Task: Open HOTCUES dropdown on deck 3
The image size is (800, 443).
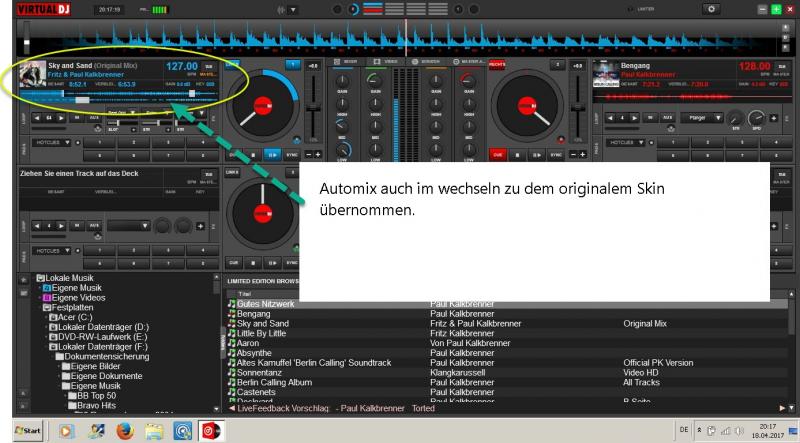Action: pyautogui.click(x=53, y=251)
